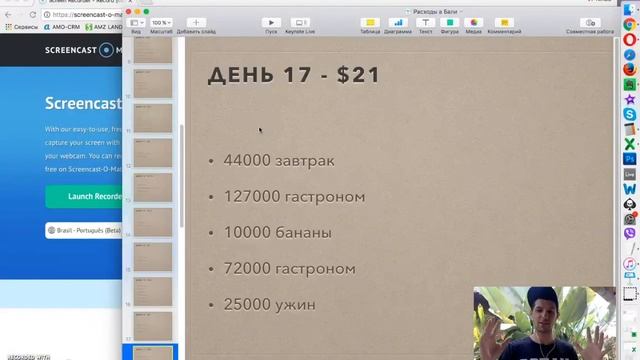Add a comment with the Комментарий icon

click(x=504, y=23)
